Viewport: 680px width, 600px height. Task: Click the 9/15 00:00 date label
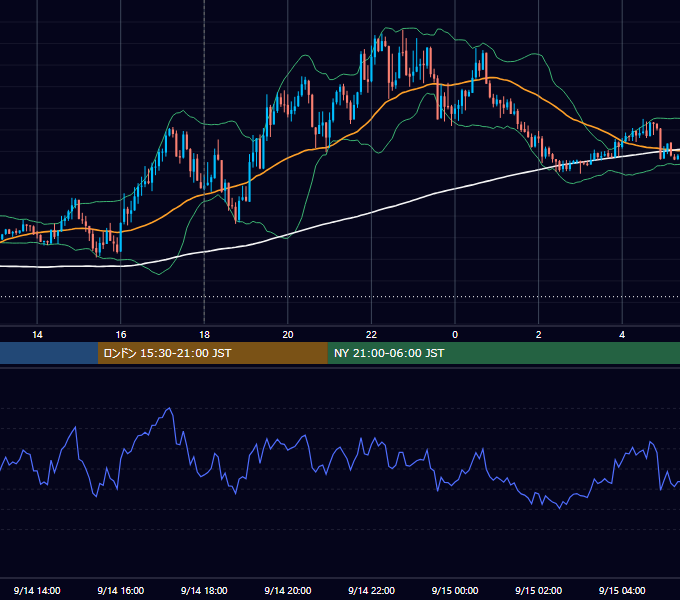pos(455,590)
